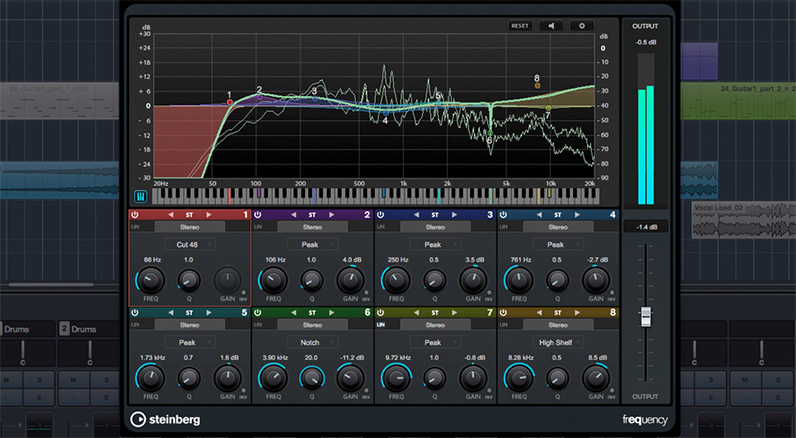
Task: Select band 6 Stereo processing button
Action: click(312, 325)
